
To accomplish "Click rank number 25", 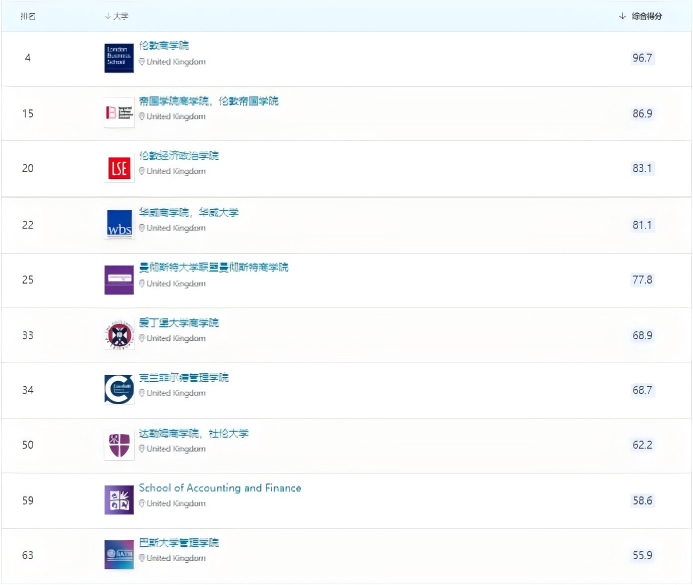I will click(x=28, y=280).
